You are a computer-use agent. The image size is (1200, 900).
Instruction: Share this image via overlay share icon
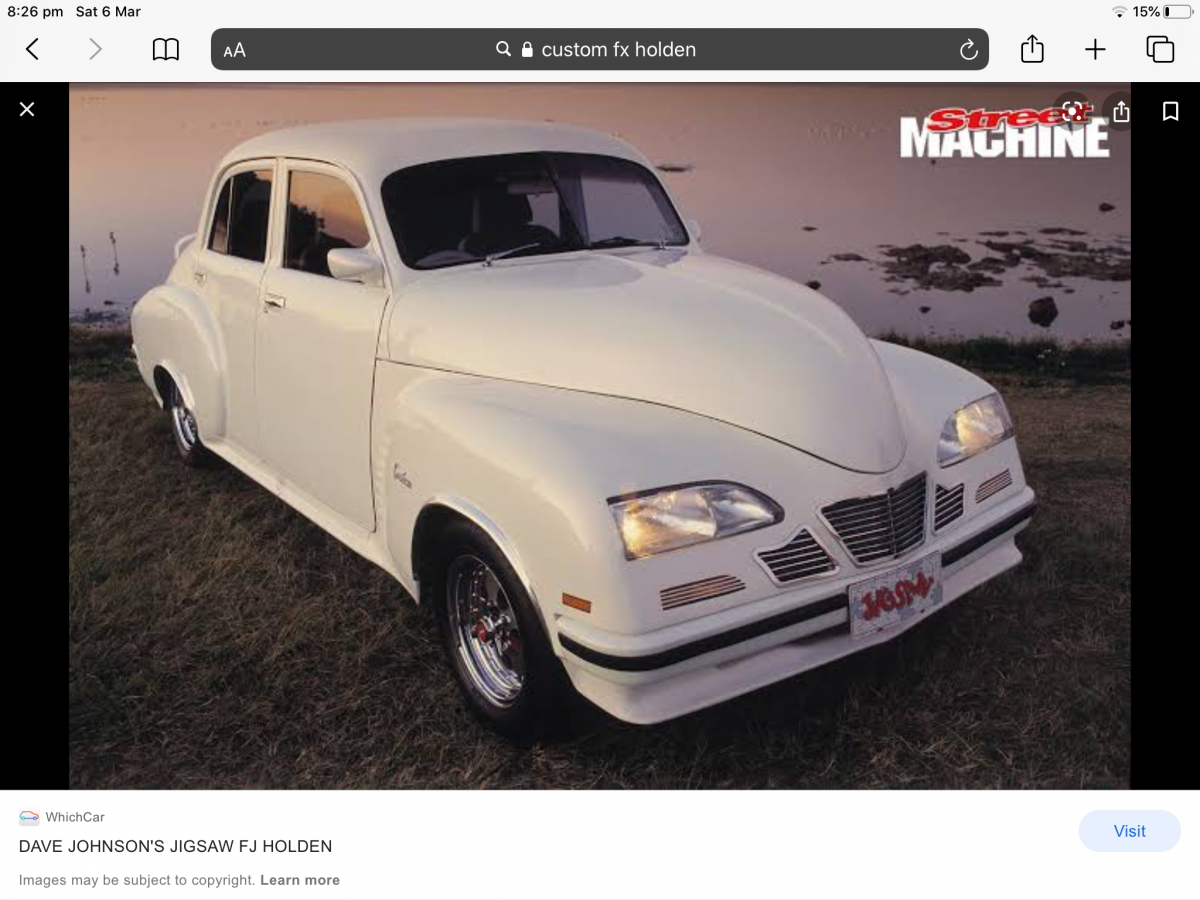tap(1121, 111)
